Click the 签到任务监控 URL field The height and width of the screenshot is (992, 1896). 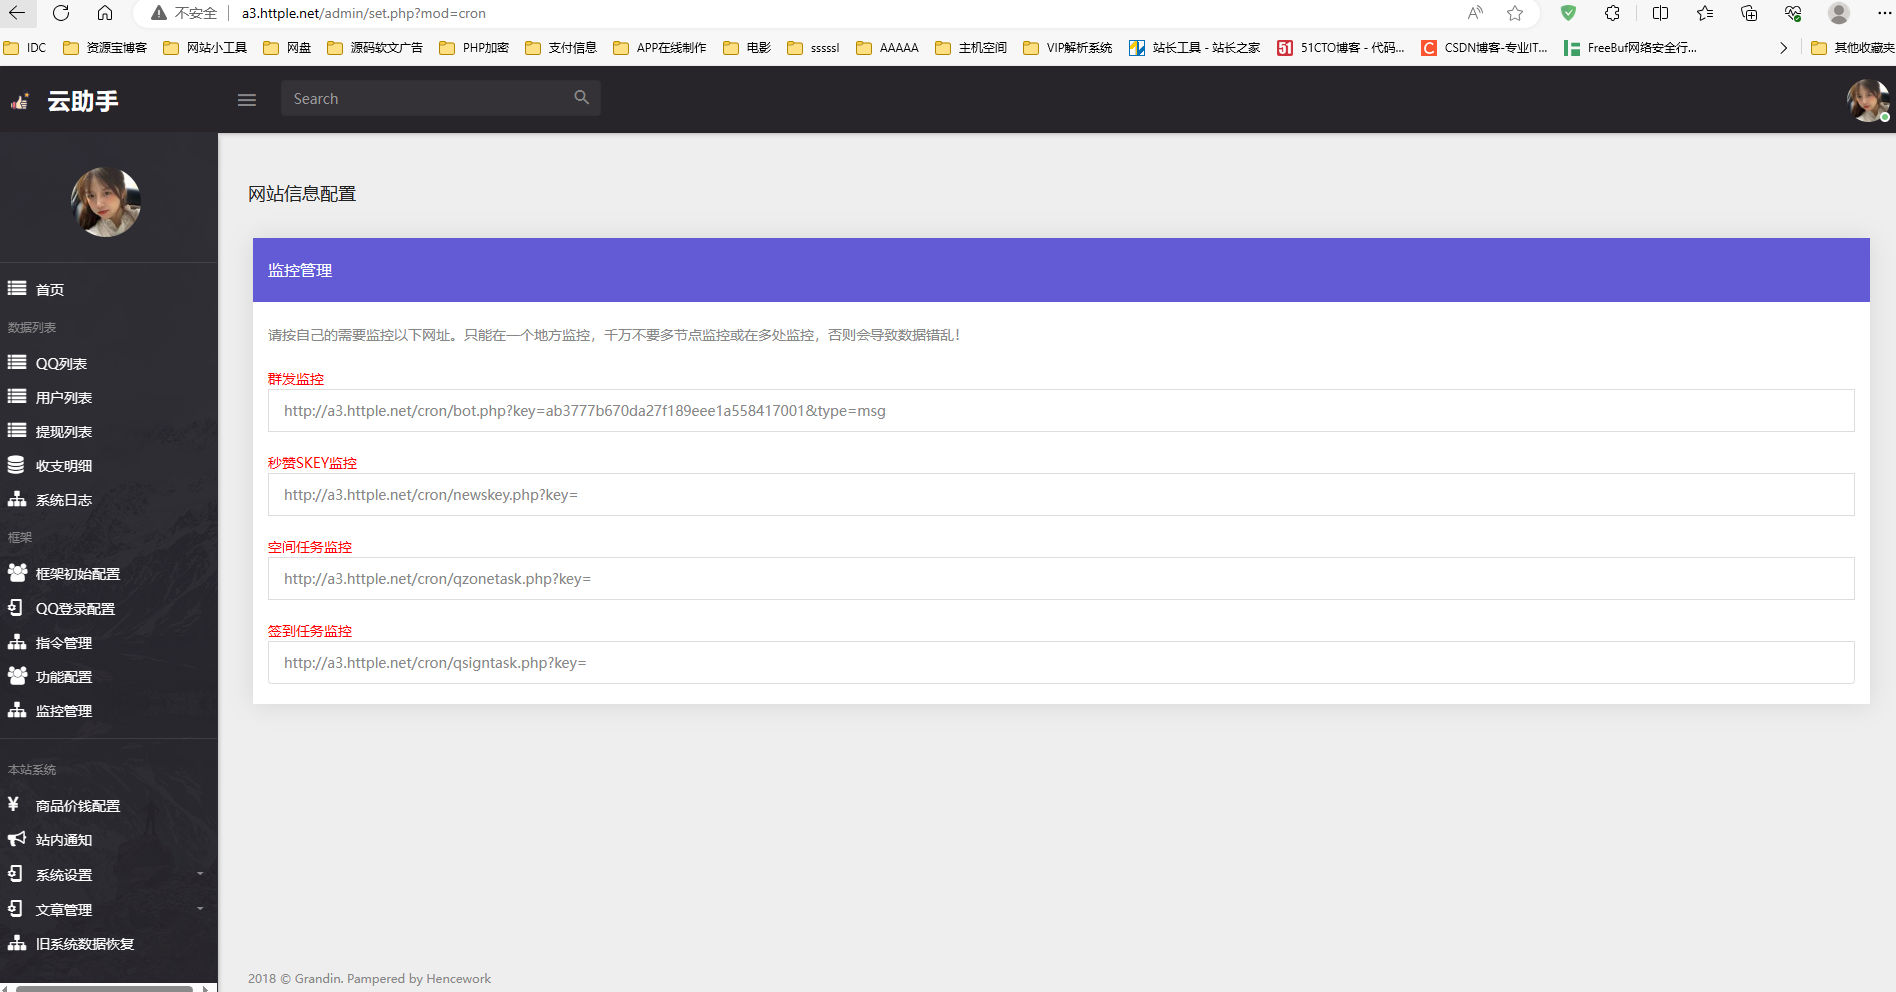click(x=1061, y=663)
